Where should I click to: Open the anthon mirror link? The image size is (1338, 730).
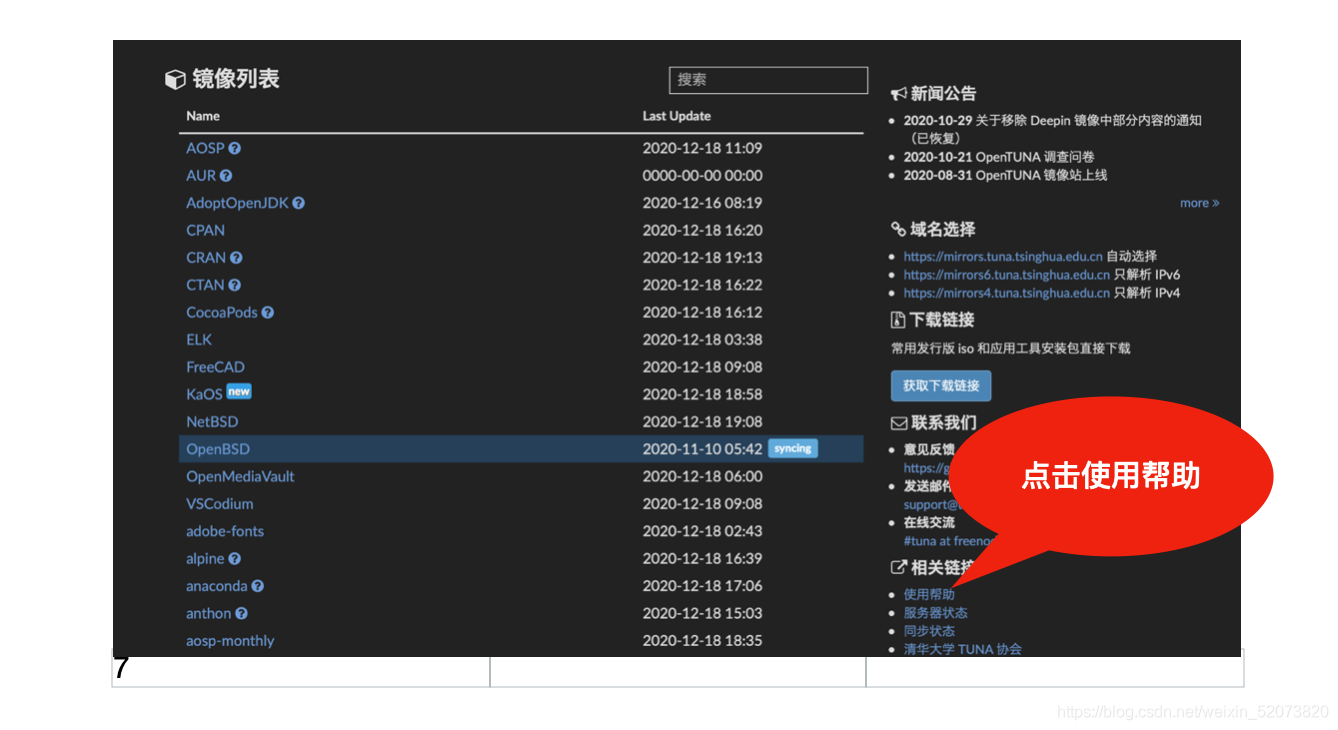click(x=208, y=614)
